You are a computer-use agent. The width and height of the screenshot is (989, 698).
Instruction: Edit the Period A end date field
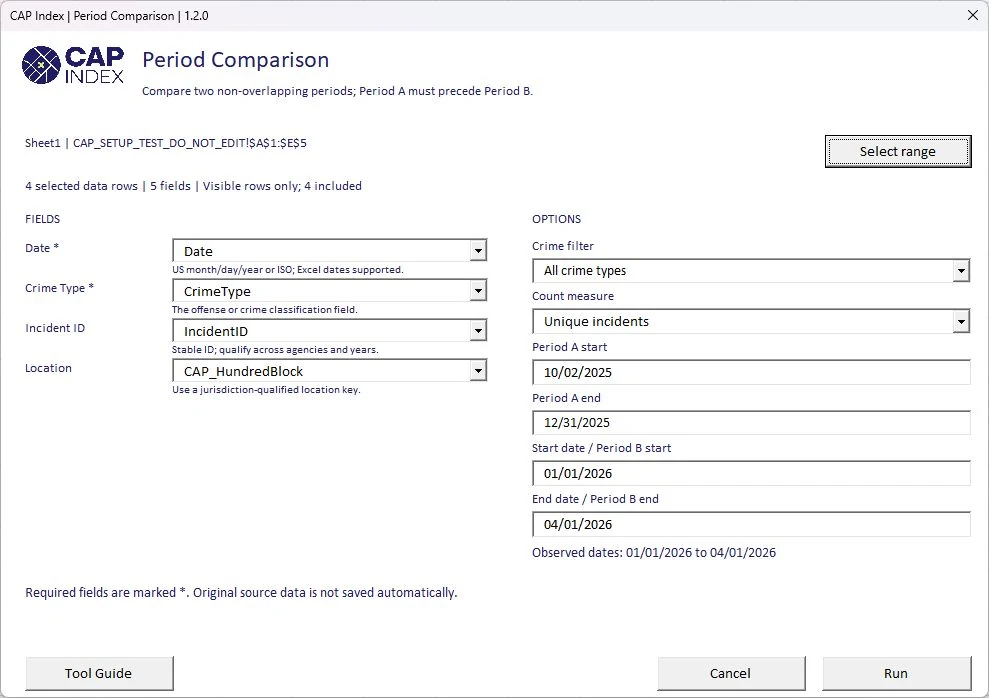point(751,422)
